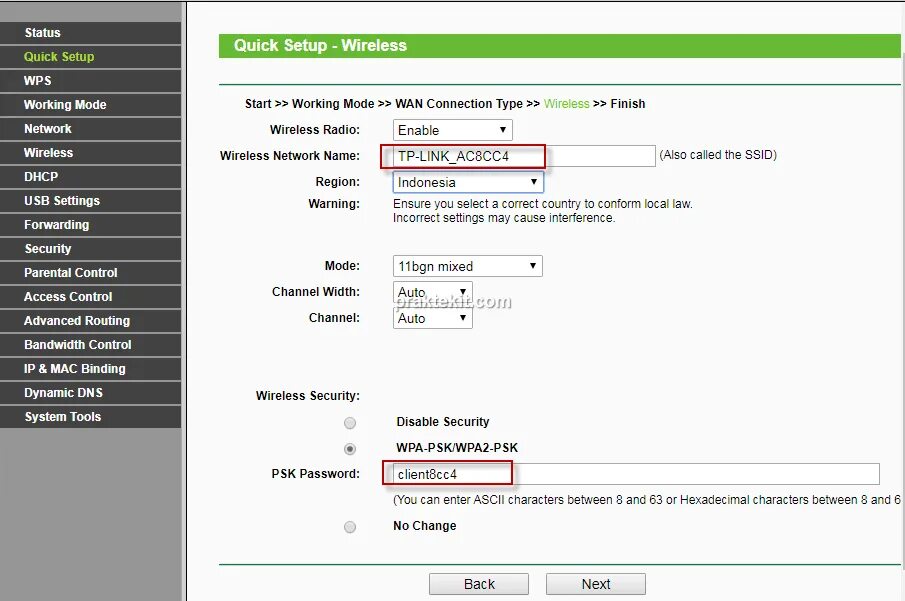Screen dimensions: 905x601
Task: Expand the Mode dropdown 11bgn mixed
Action: [x=468, y=266]
